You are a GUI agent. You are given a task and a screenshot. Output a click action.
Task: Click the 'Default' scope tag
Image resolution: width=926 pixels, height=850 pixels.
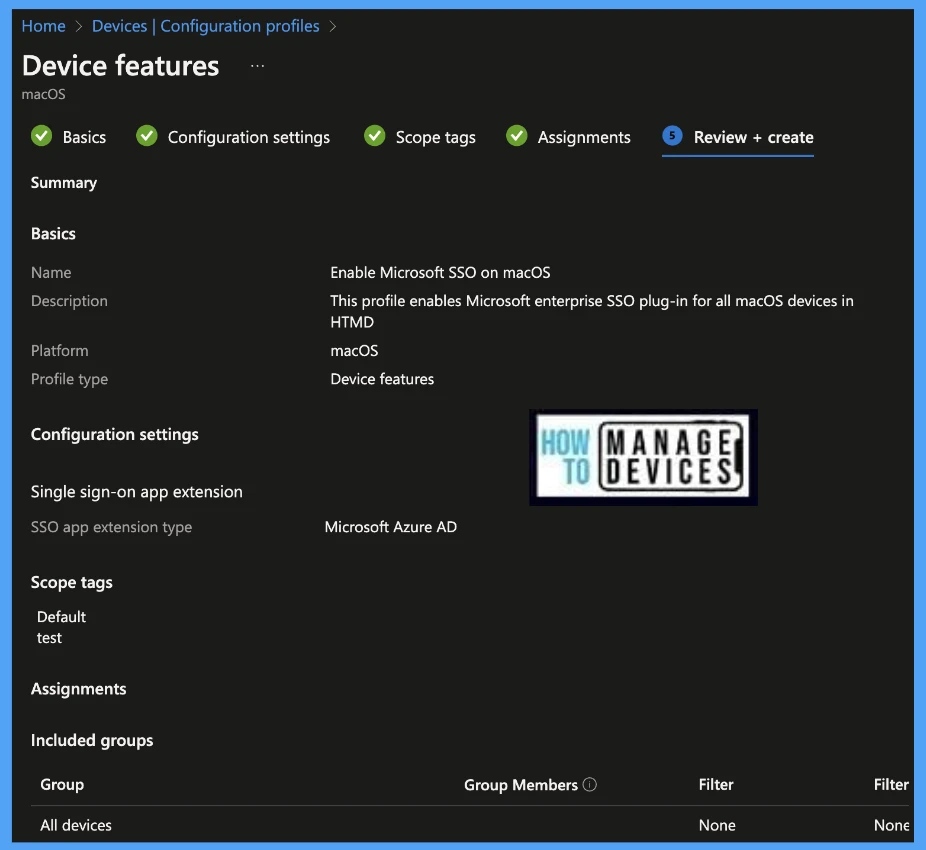pos(61,617)
